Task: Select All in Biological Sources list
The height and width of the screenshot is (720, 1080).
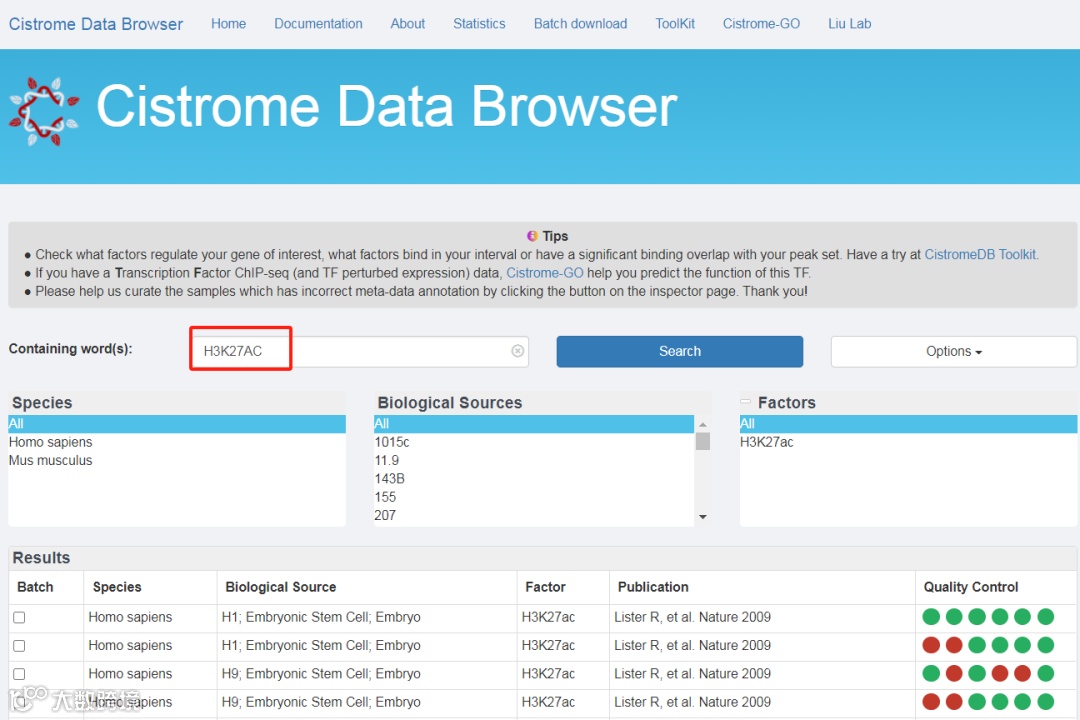Action: point(534,424)
